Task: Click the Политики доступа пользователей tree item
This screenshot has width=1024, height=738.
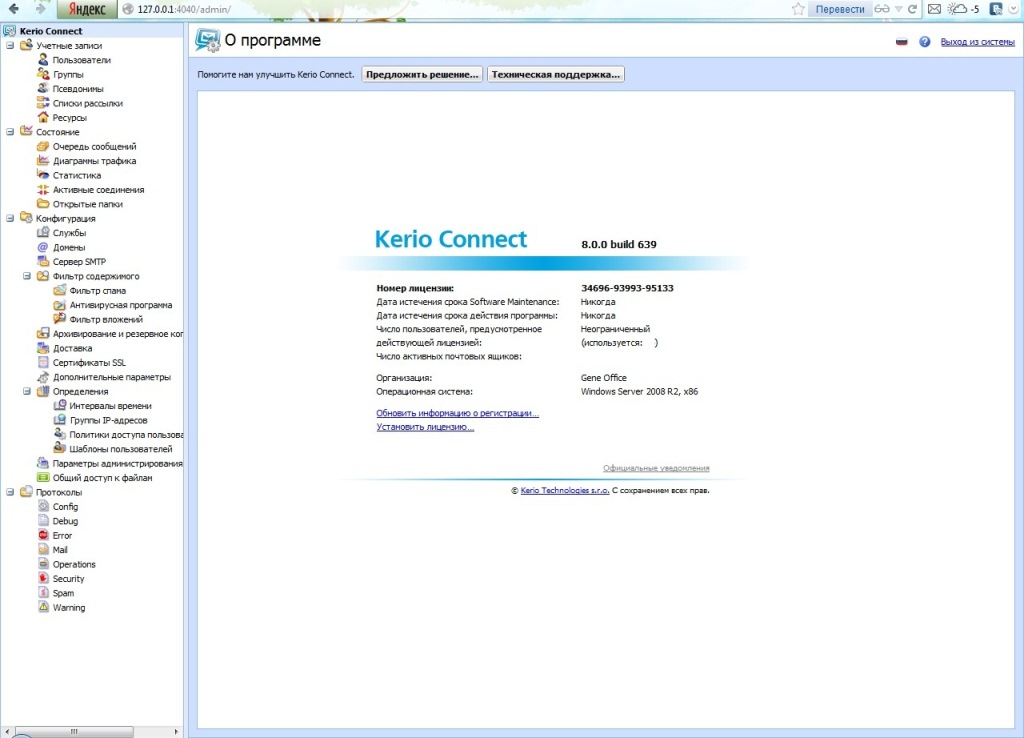Action: click(126, 434)
